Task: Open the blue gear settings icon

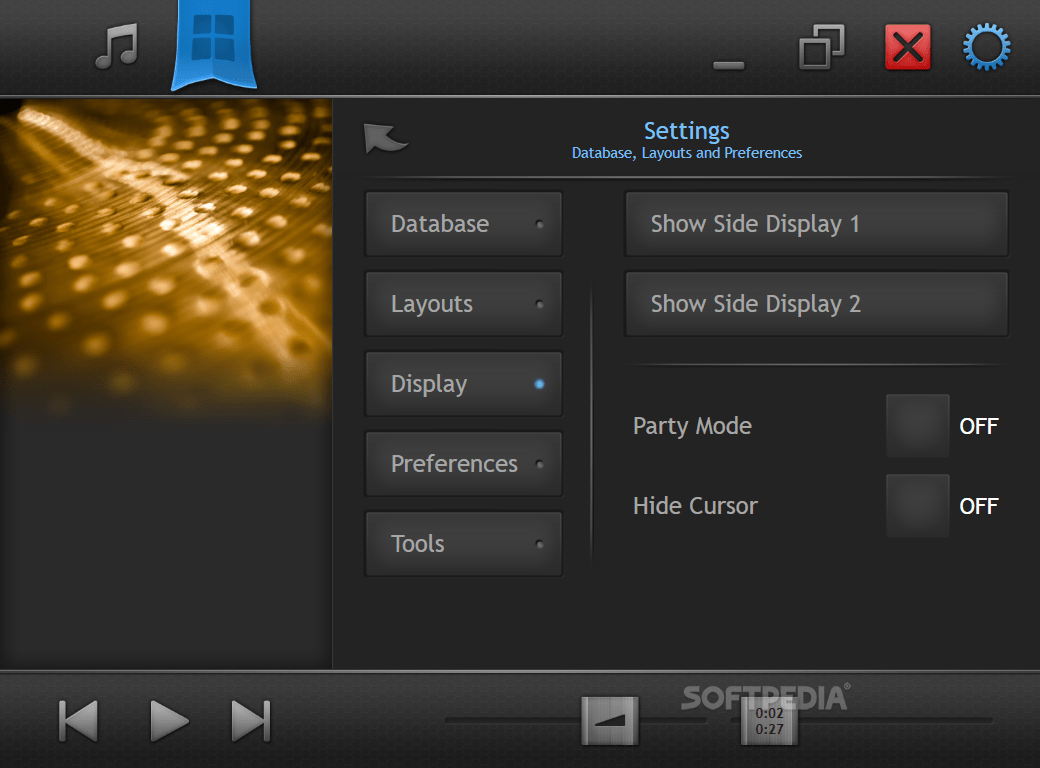Action: (x=986, y=47)
